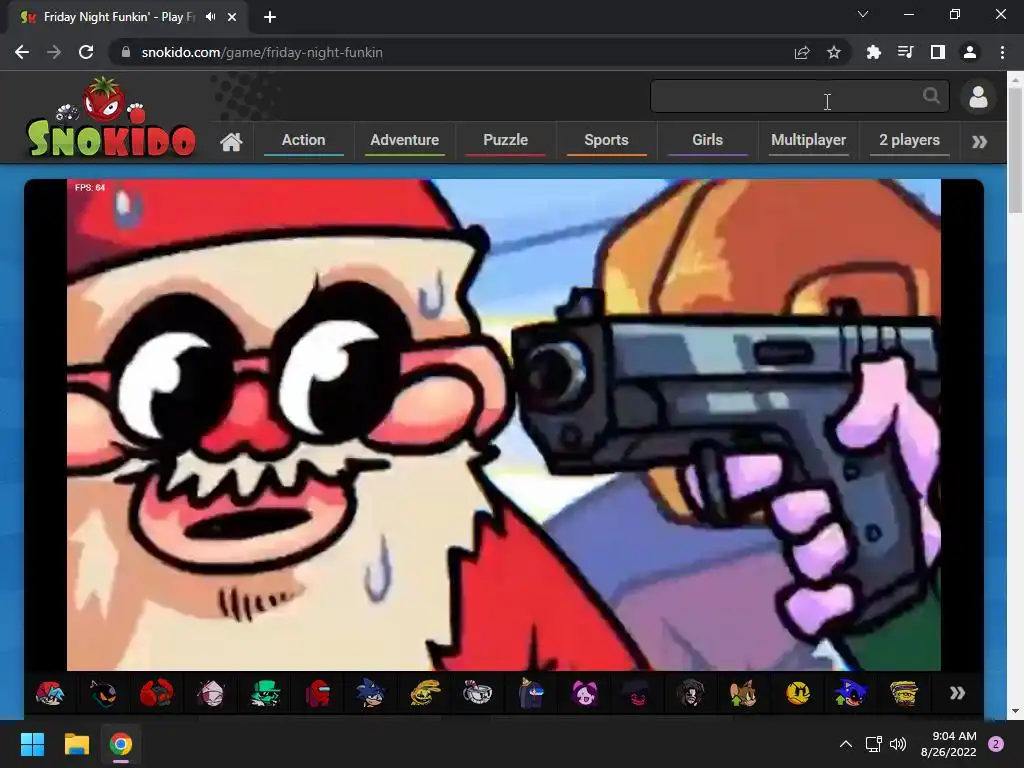
Task: Expand more categories with double chevron
Action: pyautogui.click(x=979, y=142)
